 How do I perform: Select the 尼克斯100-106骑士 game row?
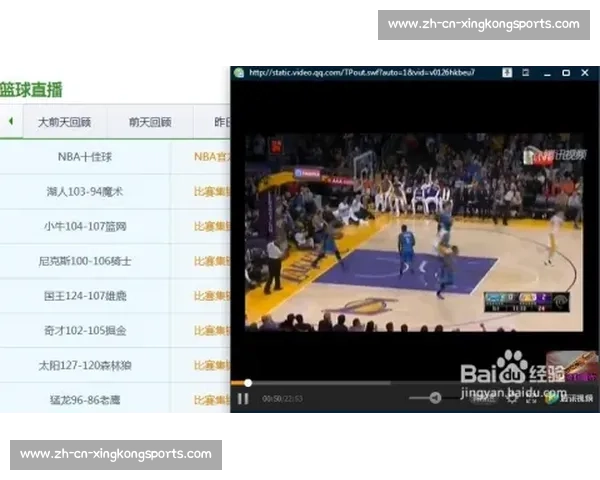[85, 261]
